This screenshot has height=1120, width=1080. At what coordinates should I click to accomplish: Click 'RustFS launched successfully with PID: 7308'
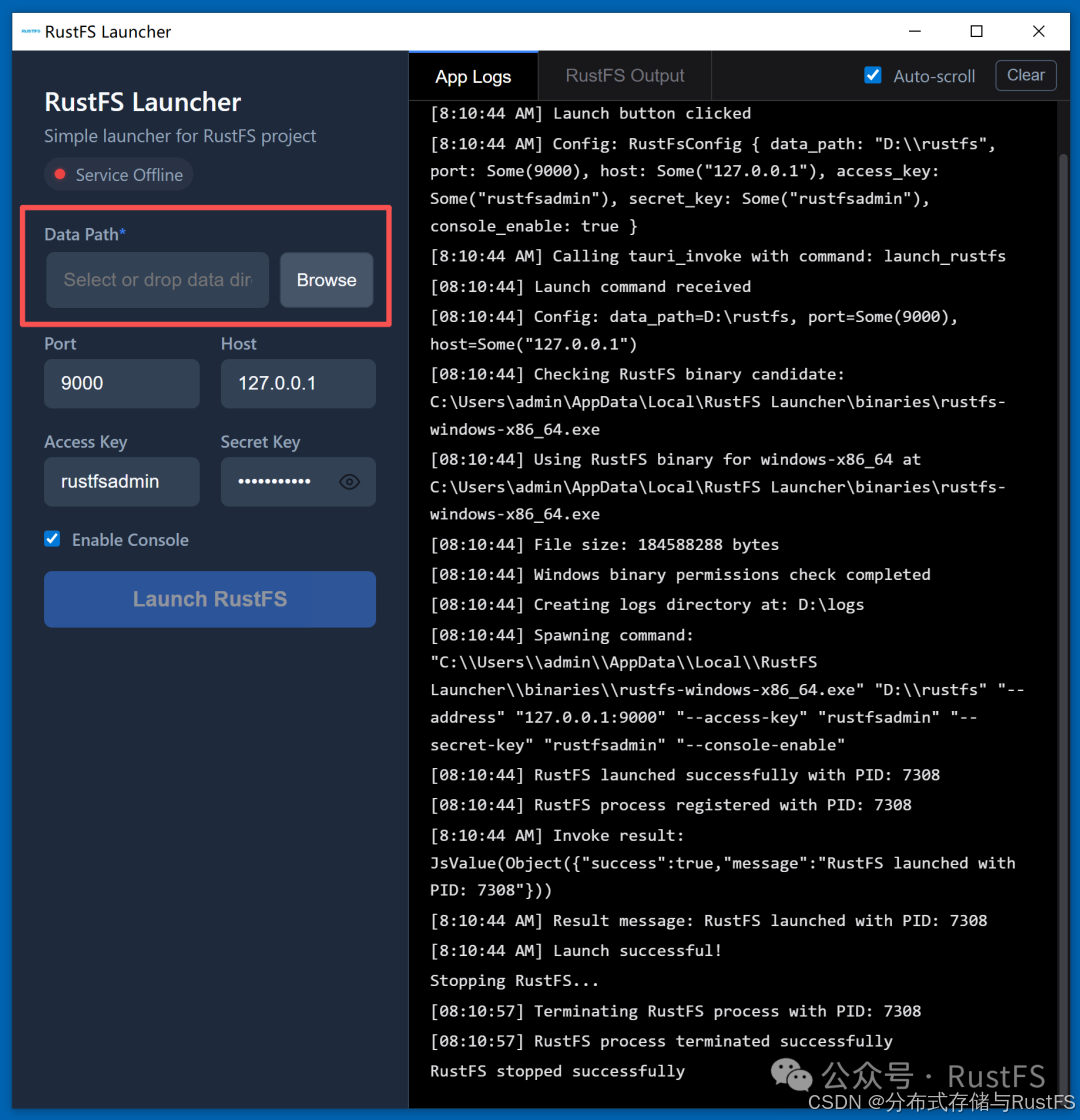(685, 775)
